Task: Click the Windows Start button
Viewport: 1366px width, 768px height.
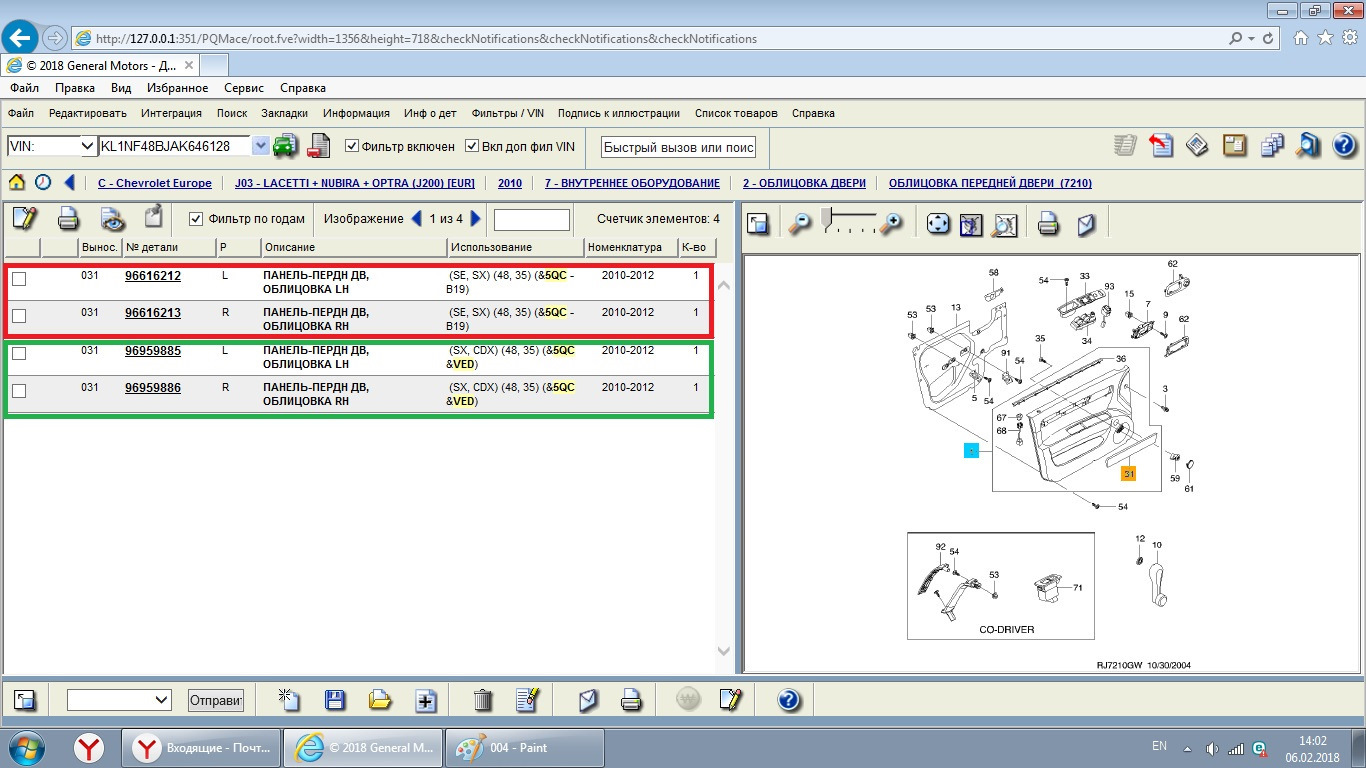Action: 25,748
